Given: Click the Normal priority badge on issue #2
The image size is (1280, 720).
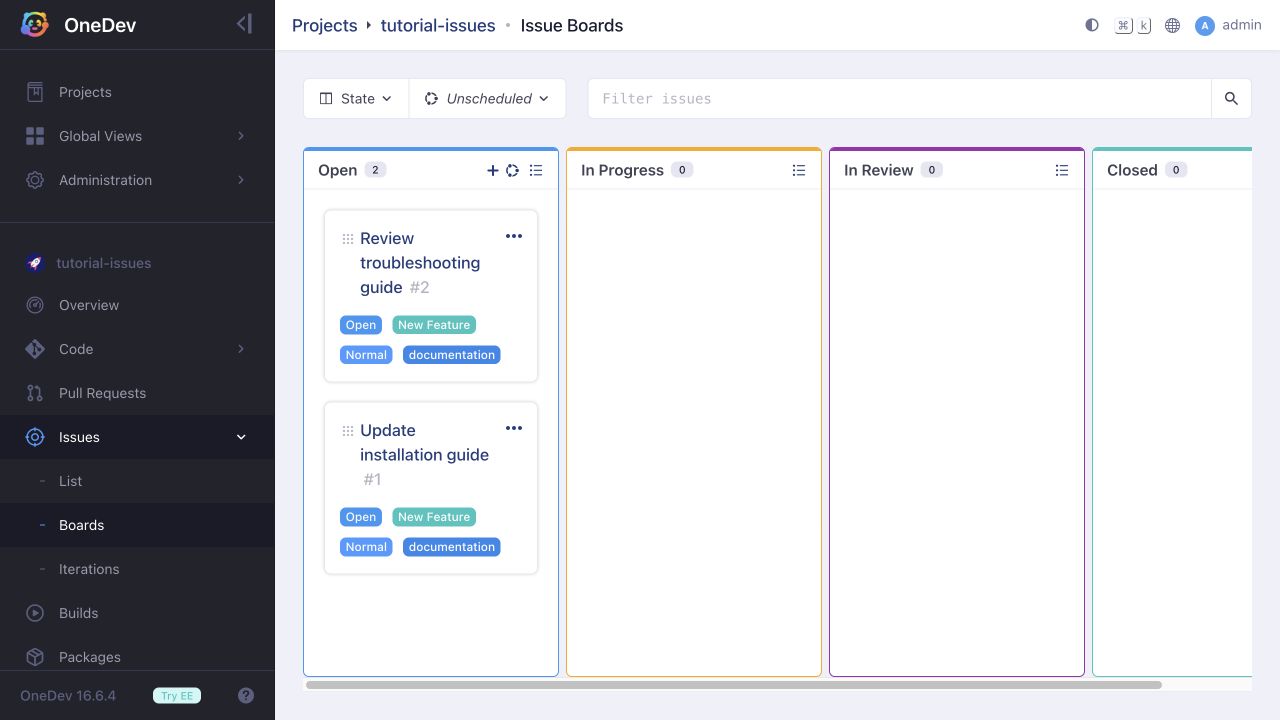Looking at the screenshot, I should click(366, 355).
